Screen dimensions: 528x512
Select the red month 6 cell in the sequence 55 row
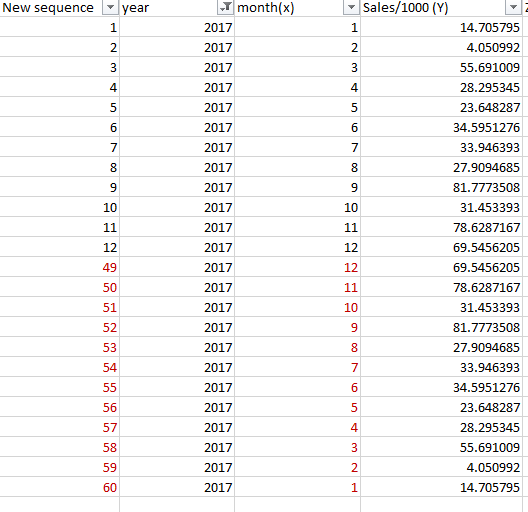[297, 387]
